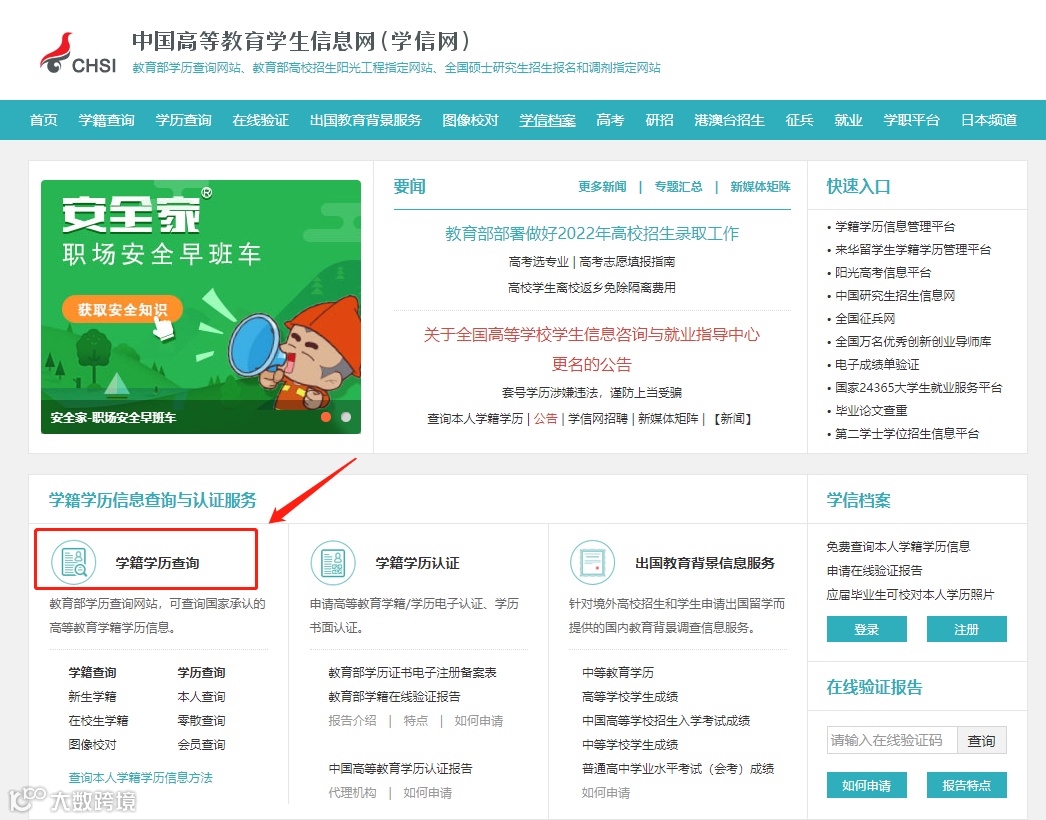
Task: Click the 学籍学历查询 heading link
Action: tap(157, 563)
